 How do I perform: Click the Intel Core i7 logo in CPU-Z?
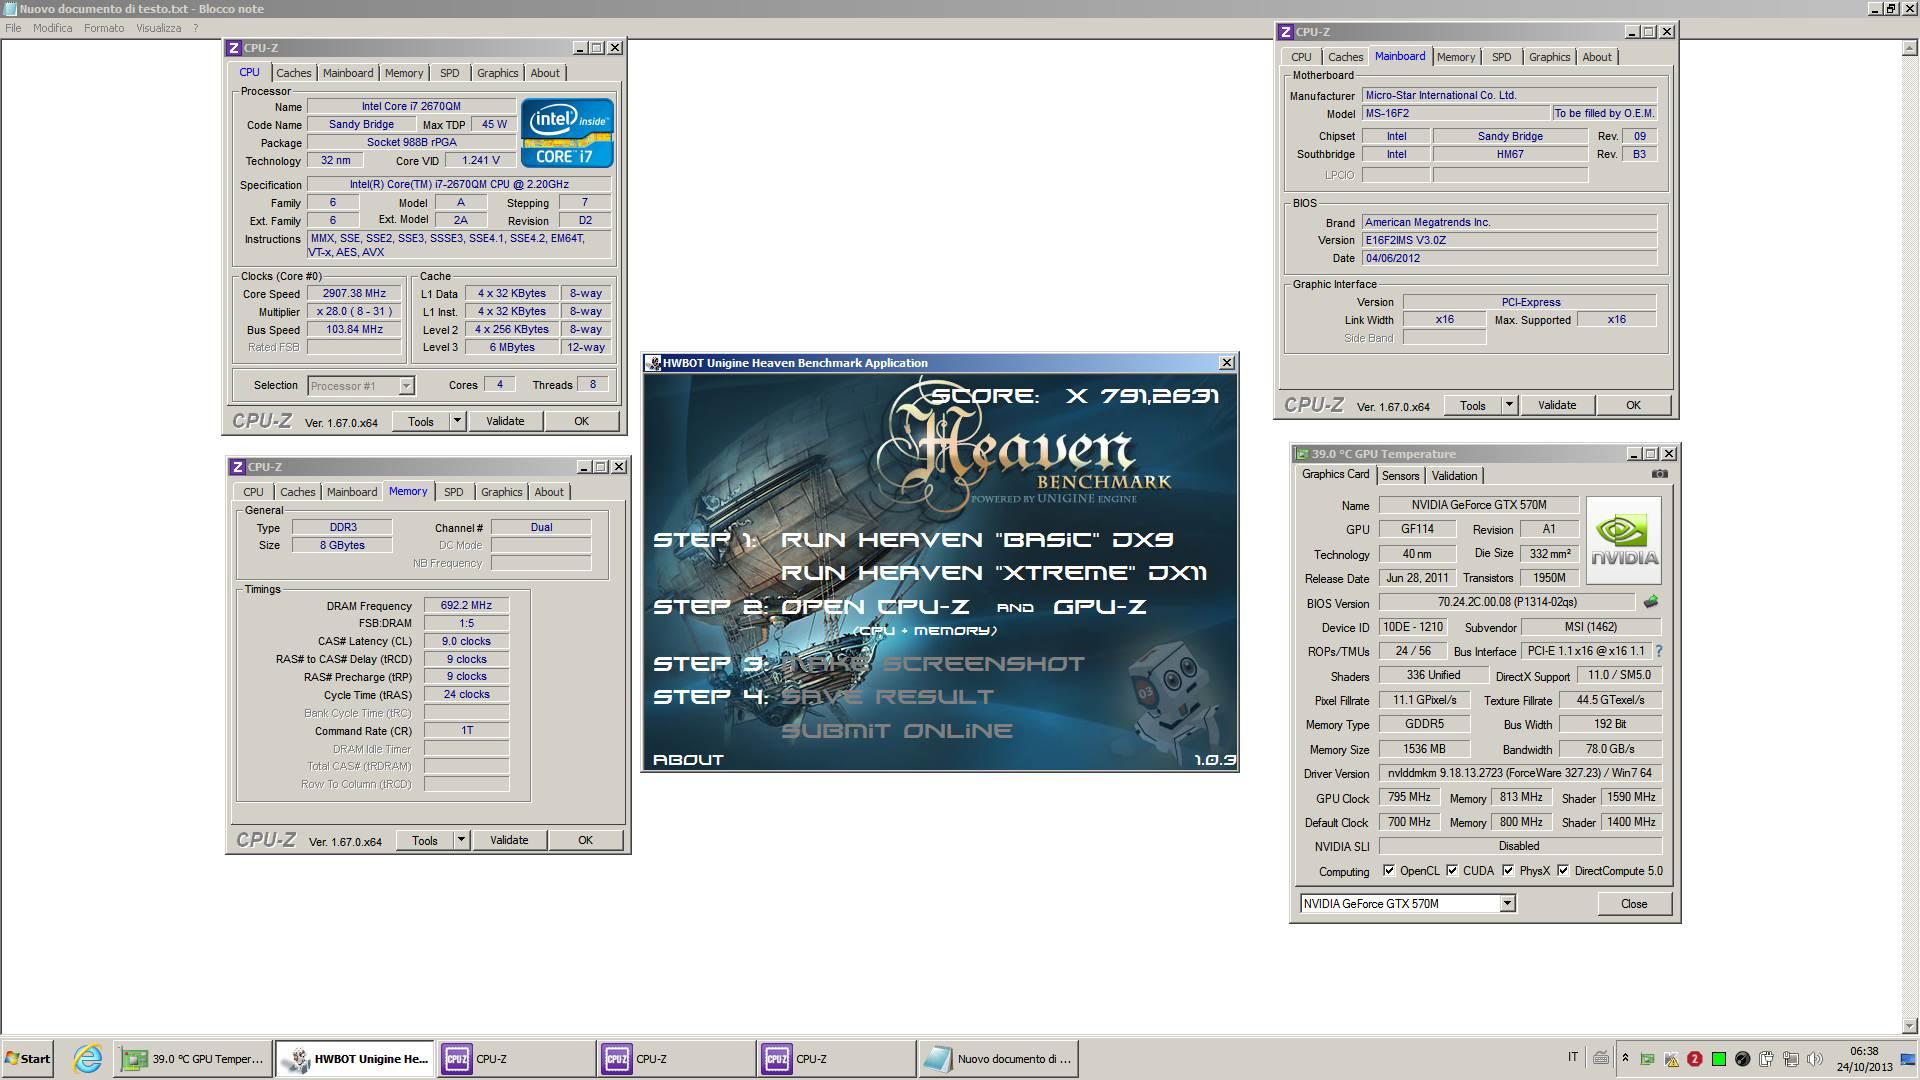pyautogui.click(x=566, y=132)
